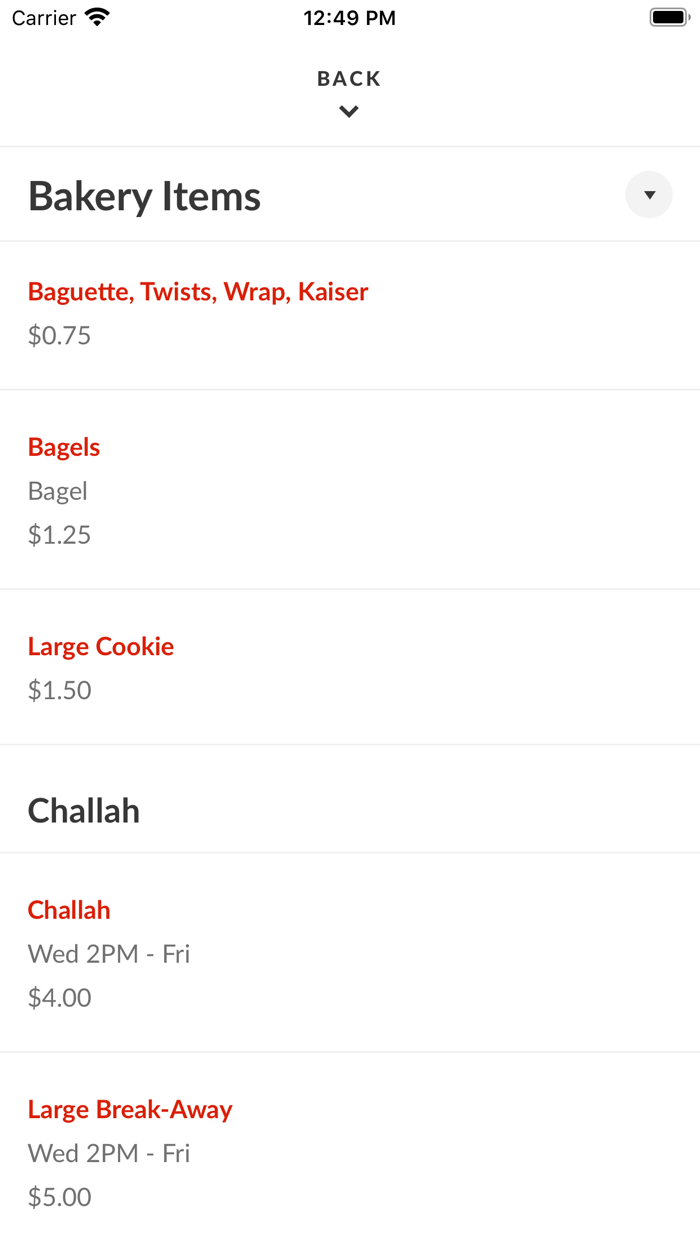Viewport: 700px width, 1244px height.
Task: Tap the Bakery Items section header
Action: 144,195
